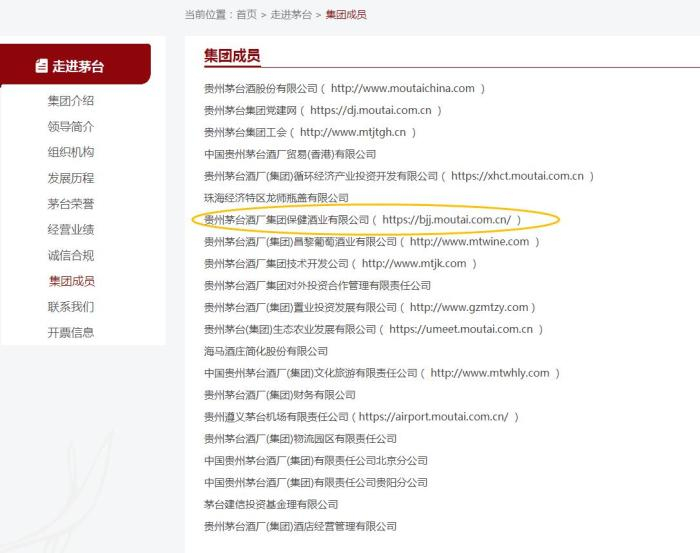The height and width of the screenshot is (553, 700).
Task: Click 首页 in the breadcrumb
Action: 246,15
